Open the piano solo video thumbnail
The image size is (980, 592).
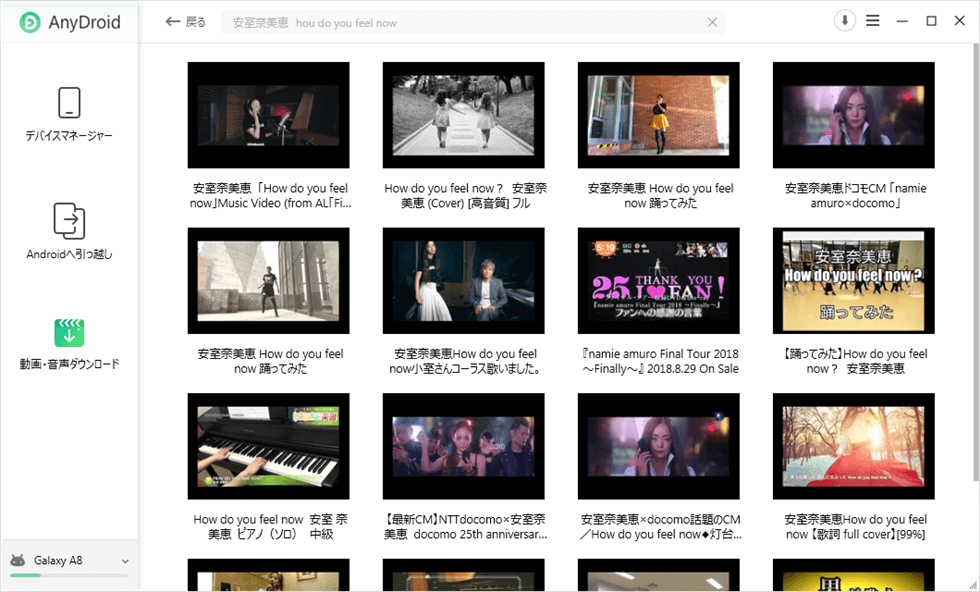pyautogui.click(x=268, y=446)
